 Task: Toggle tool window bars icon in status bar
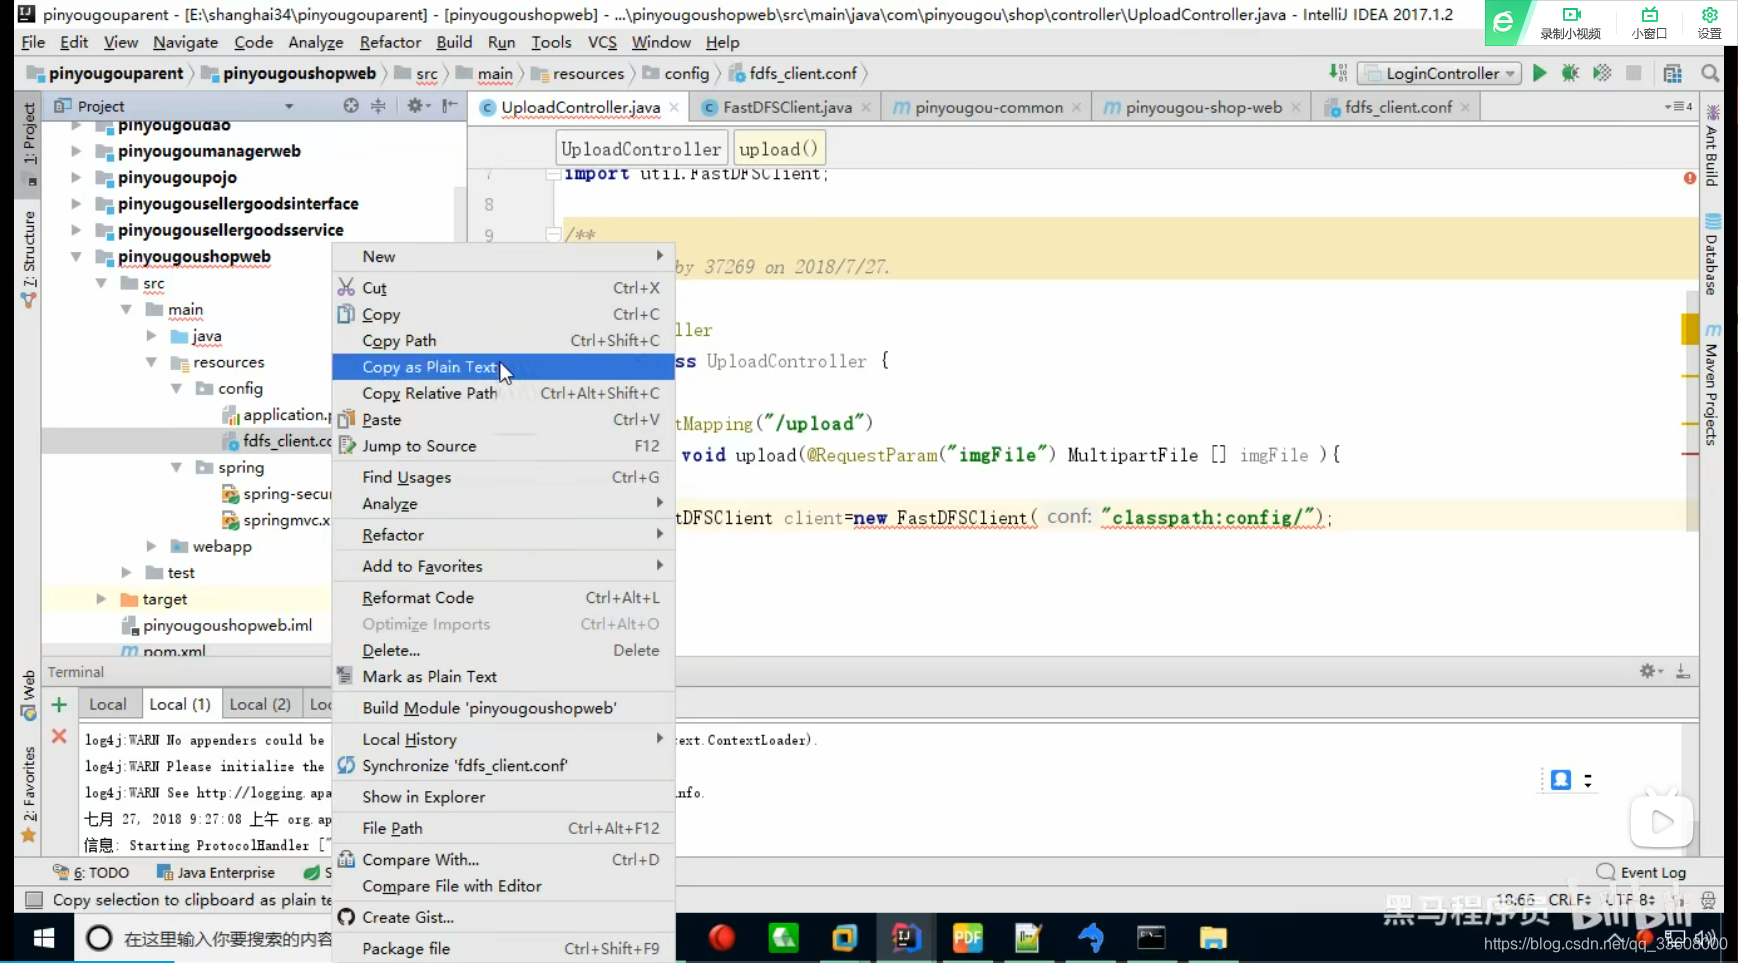(34, 900)
